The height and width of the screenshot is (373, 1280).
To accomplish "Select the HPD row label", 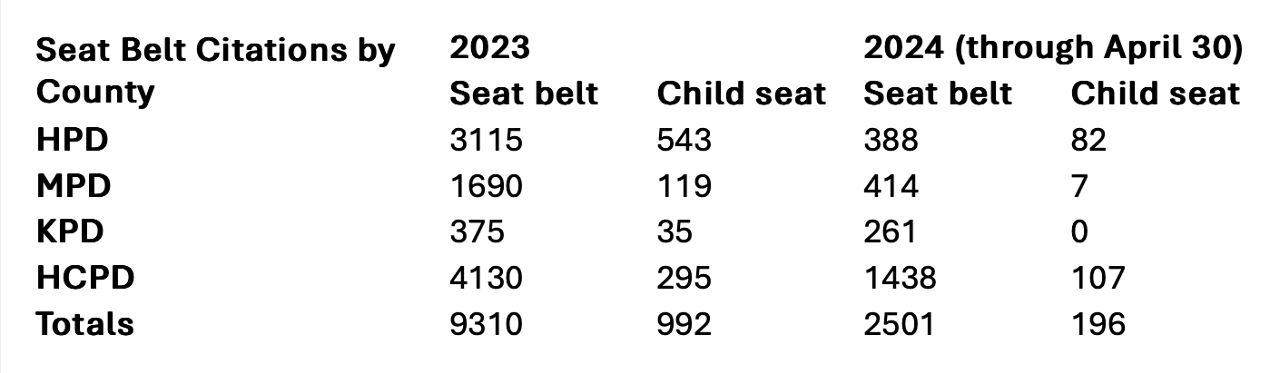I will [72, 139].
